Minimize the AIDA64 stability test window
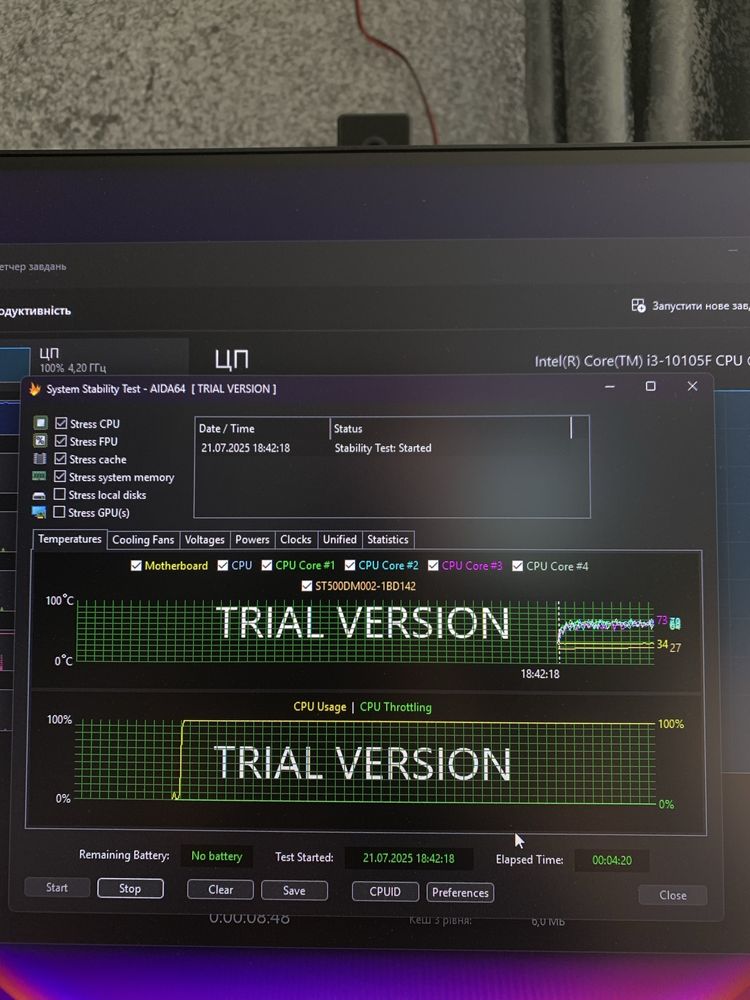 tap(610, 386)
